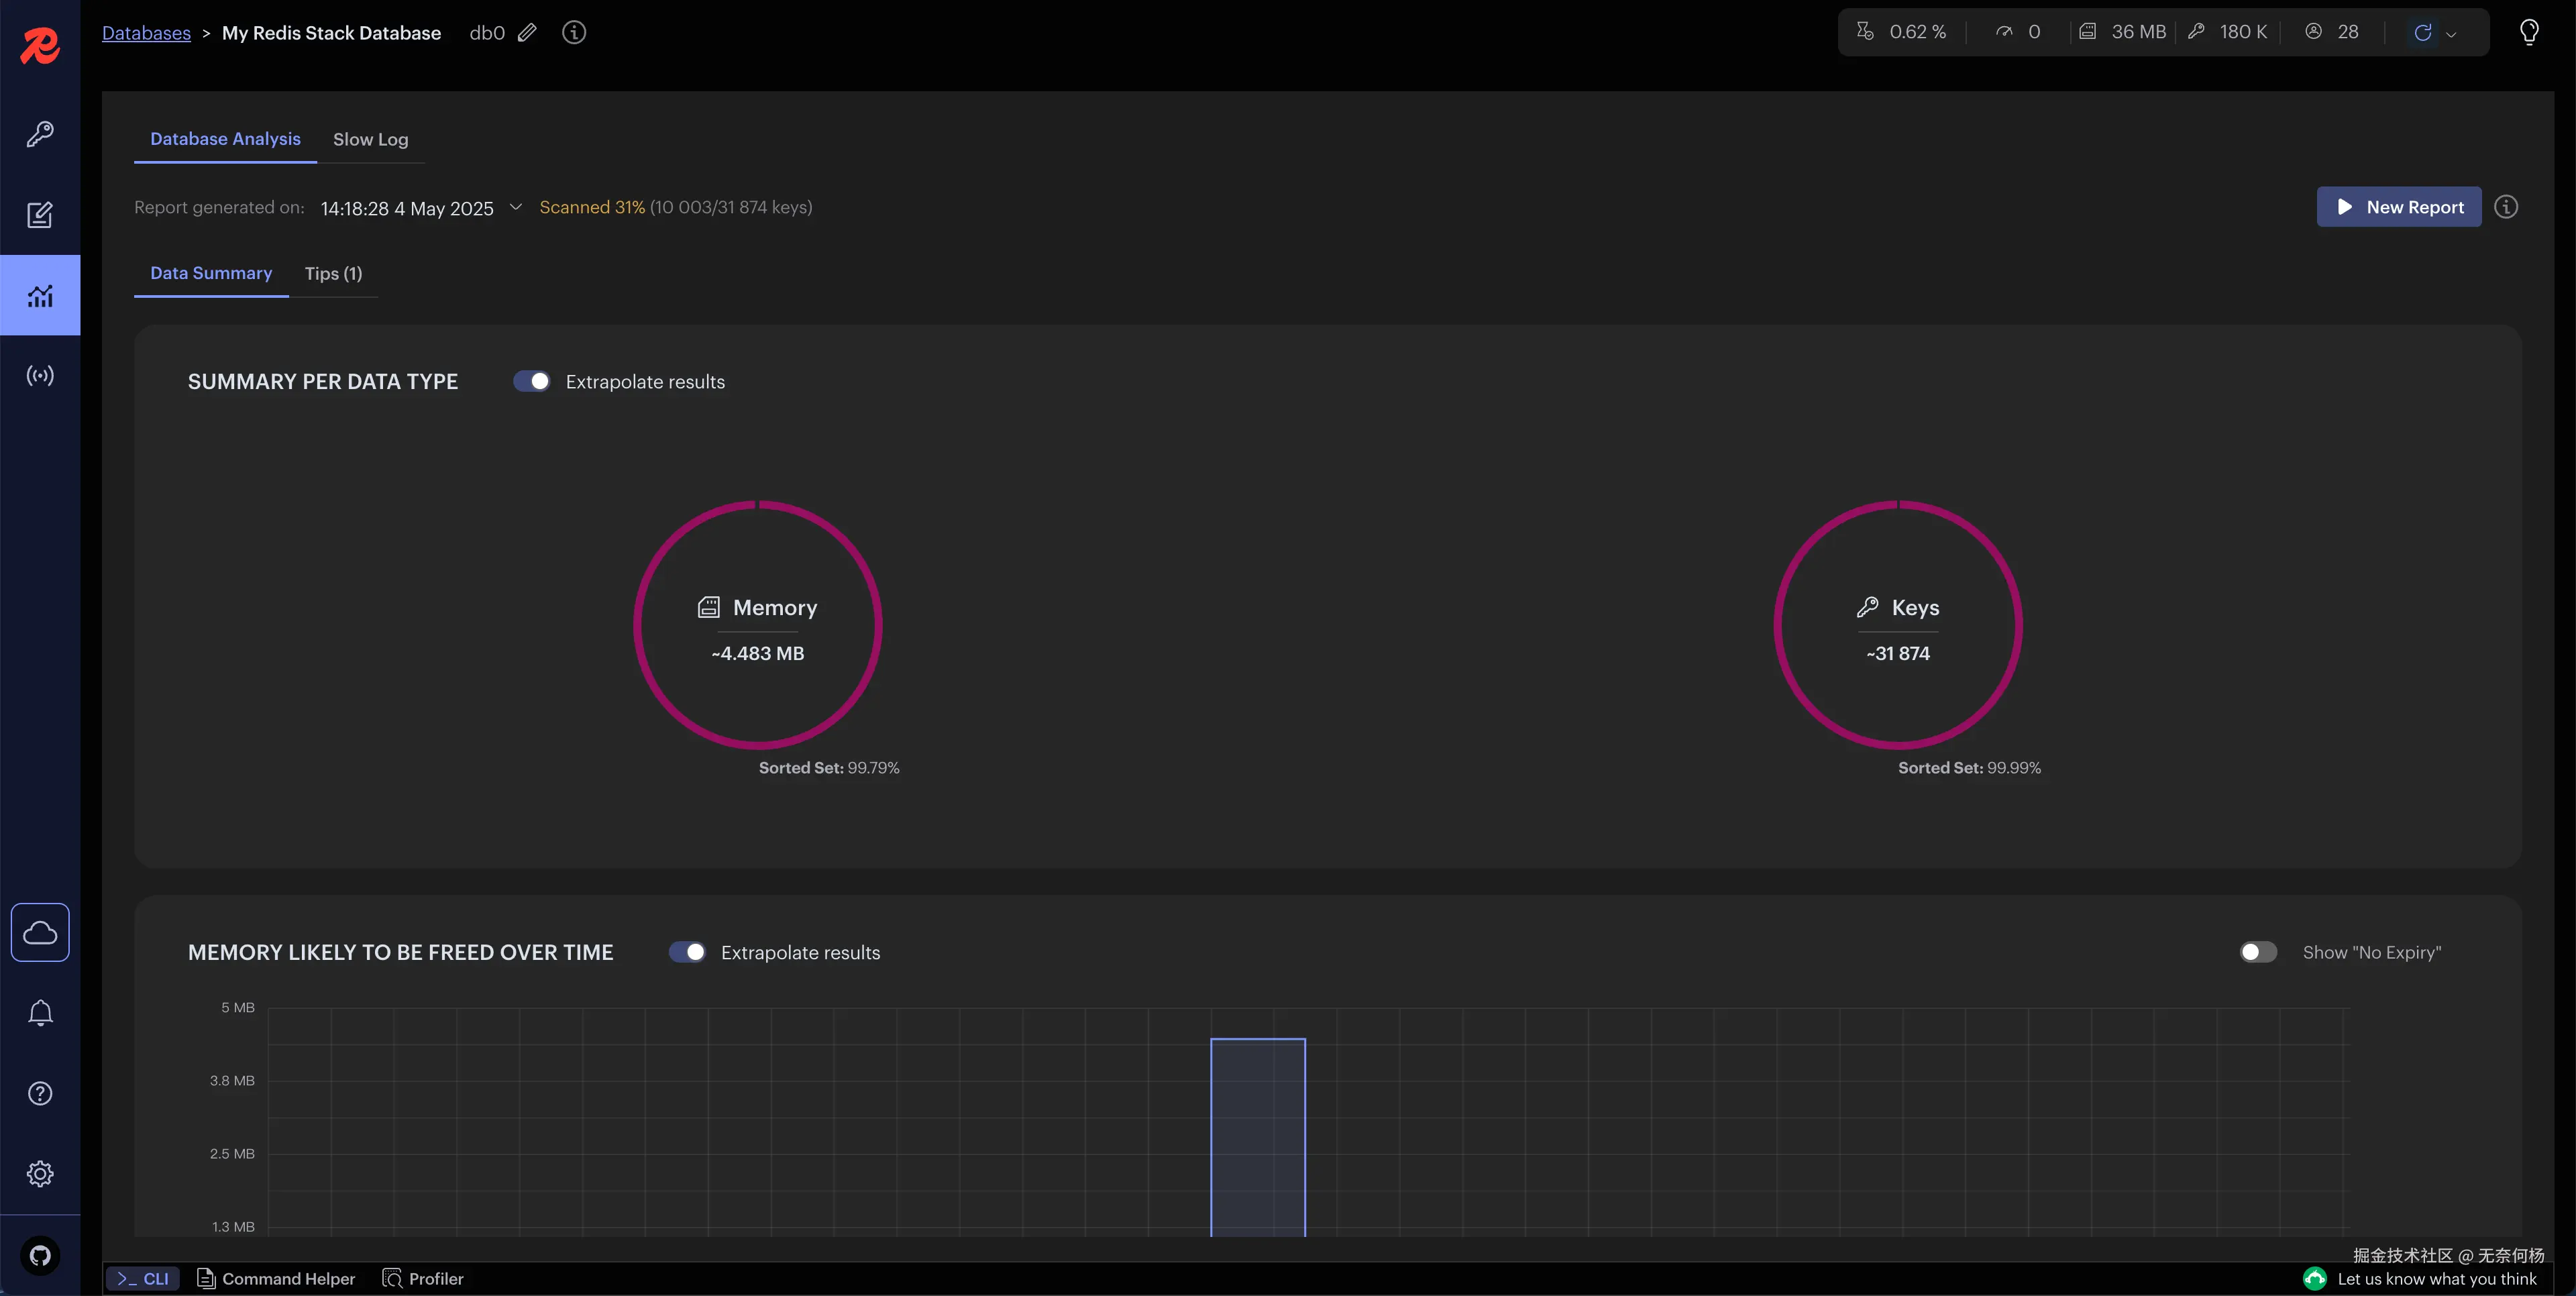Click the New Report button
Viewport: 2576px width, 1296px height.
click(x=2398, y=207)
